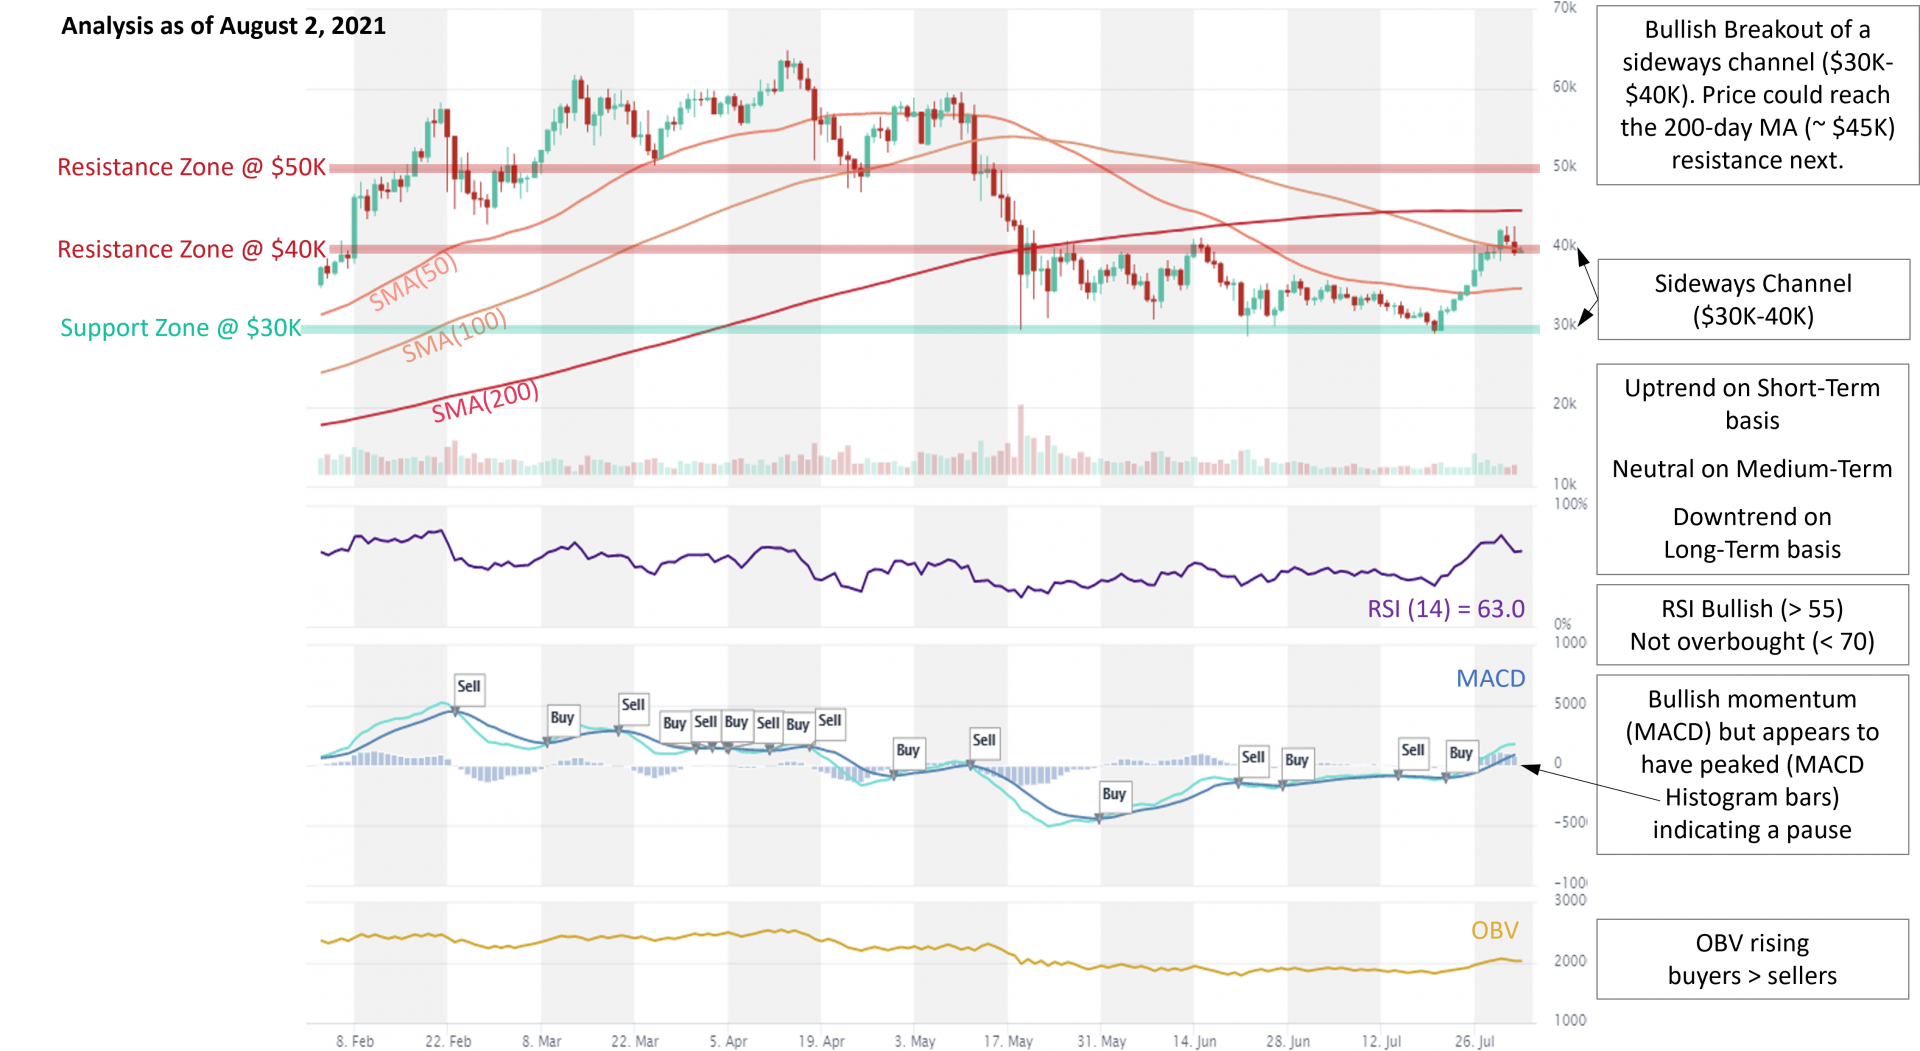Viewport: 1920px width, 1051px height.
Task: Select the 'Support Zone @ $30K' label
Action: click(x=180, y=328)
